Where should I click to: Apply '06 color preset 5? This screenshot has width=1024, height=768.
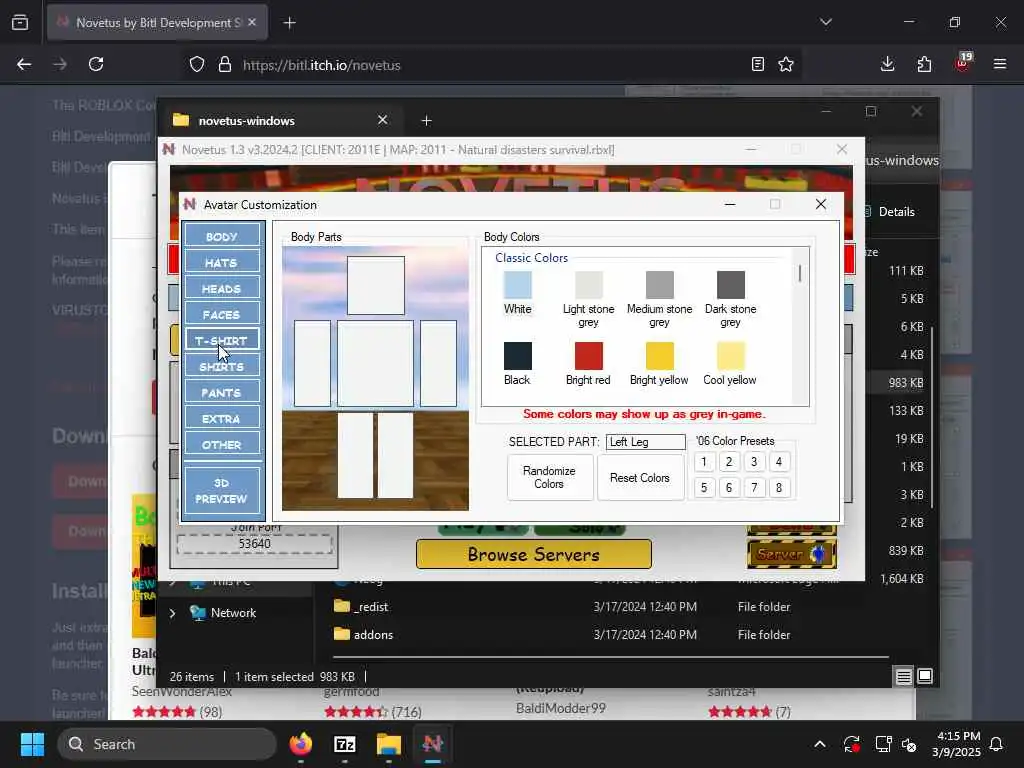click(x=704, y=487)
